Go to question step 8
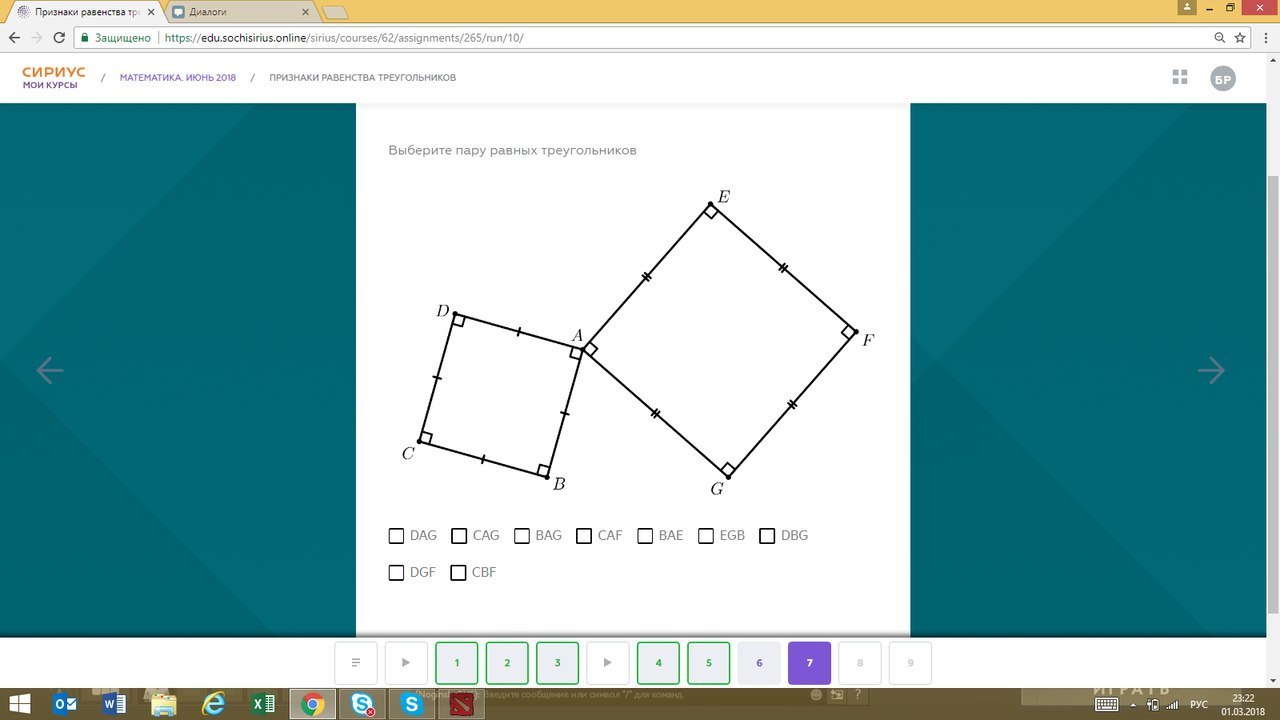This screenshot has width=1280, height=720. (860, 663)
